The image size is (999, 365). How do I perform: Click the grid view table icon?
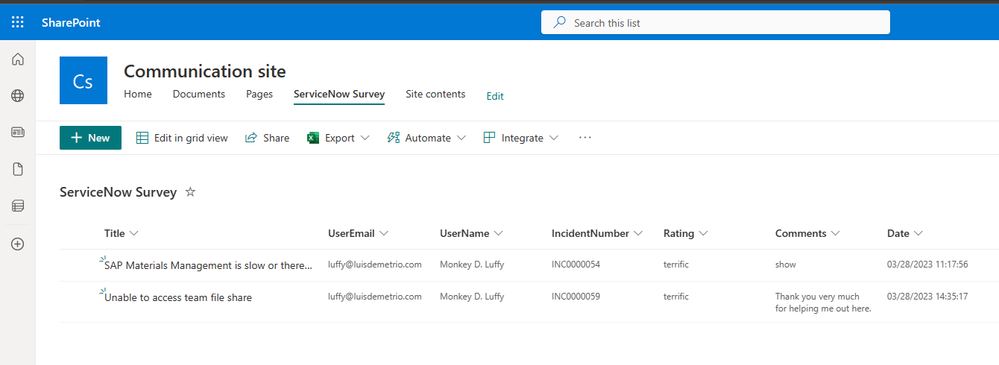143,138
